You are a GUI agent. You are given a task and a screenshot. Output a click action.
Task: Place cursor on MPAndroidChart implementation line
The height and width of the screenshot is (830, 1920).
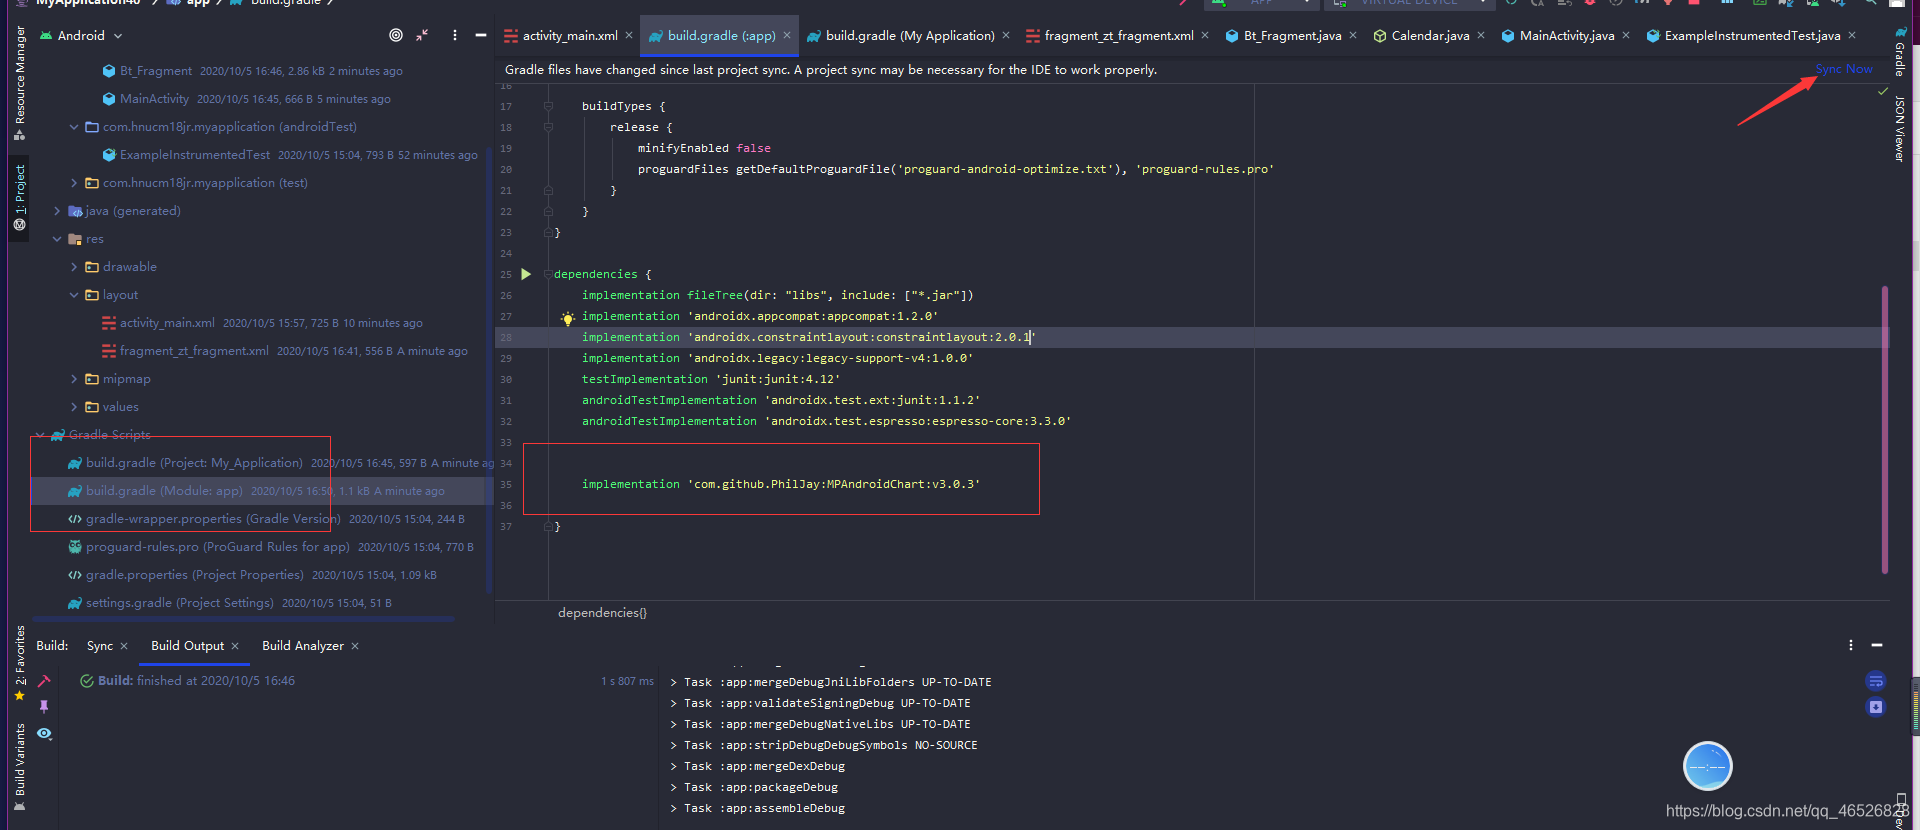pos(781,484)
